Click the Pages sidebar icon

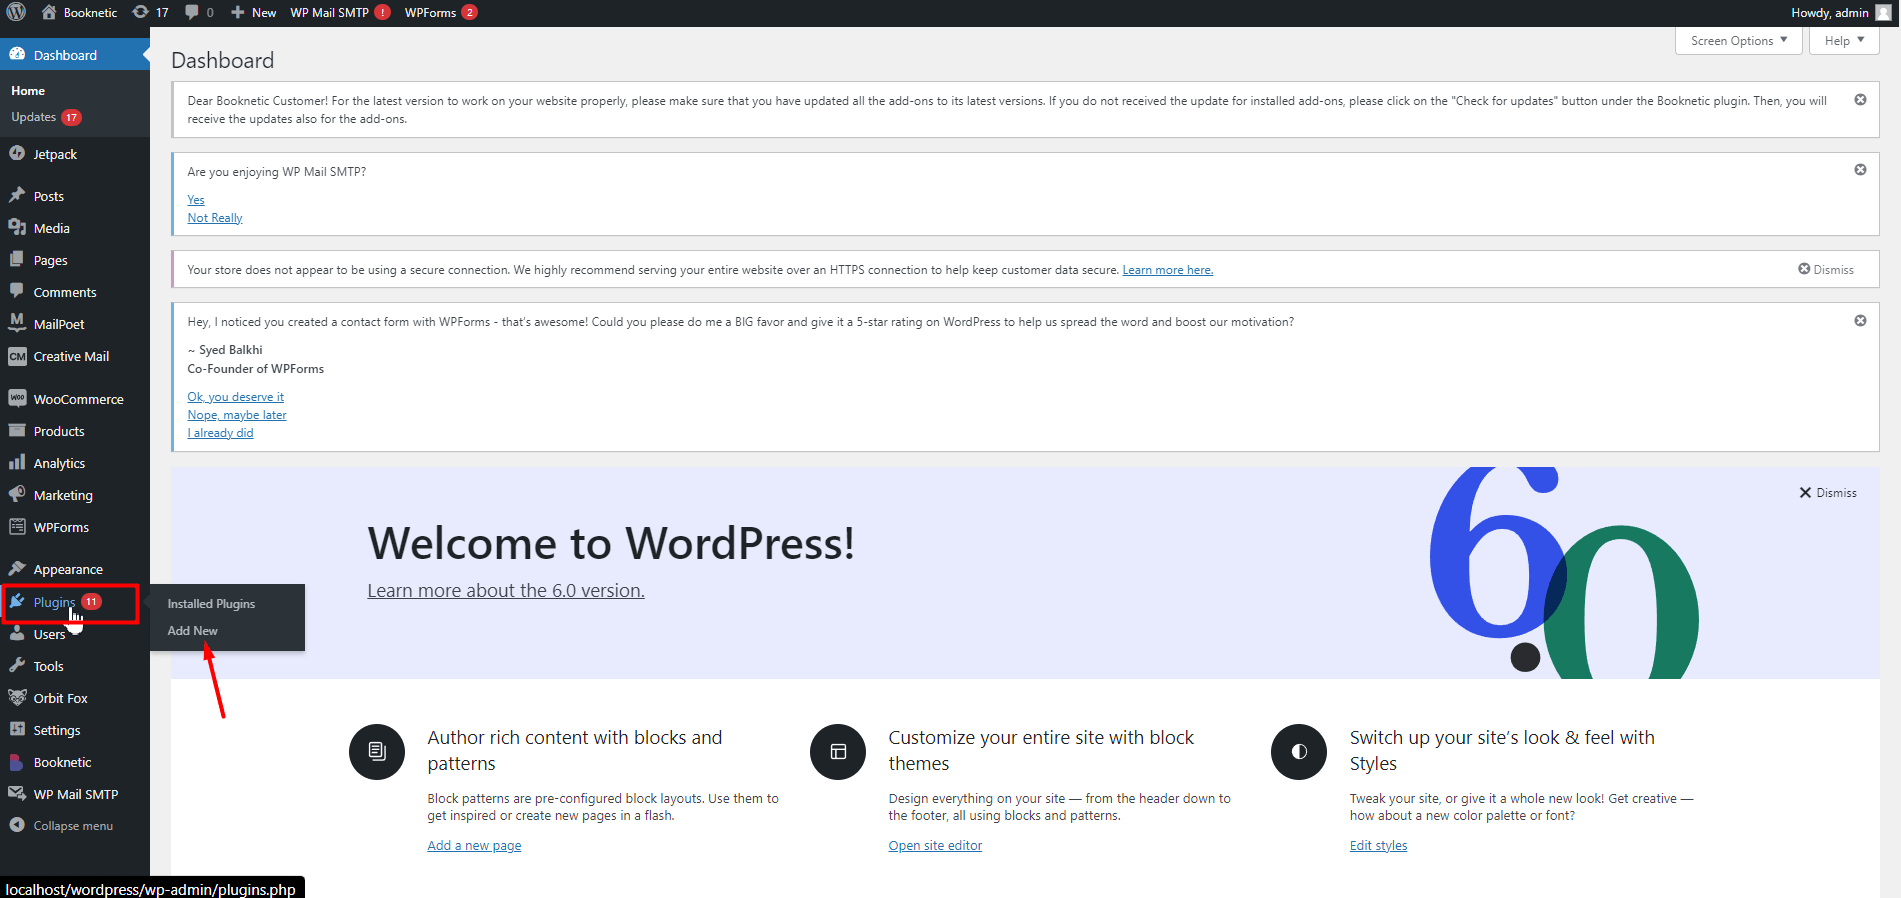(x=17, y=259)
